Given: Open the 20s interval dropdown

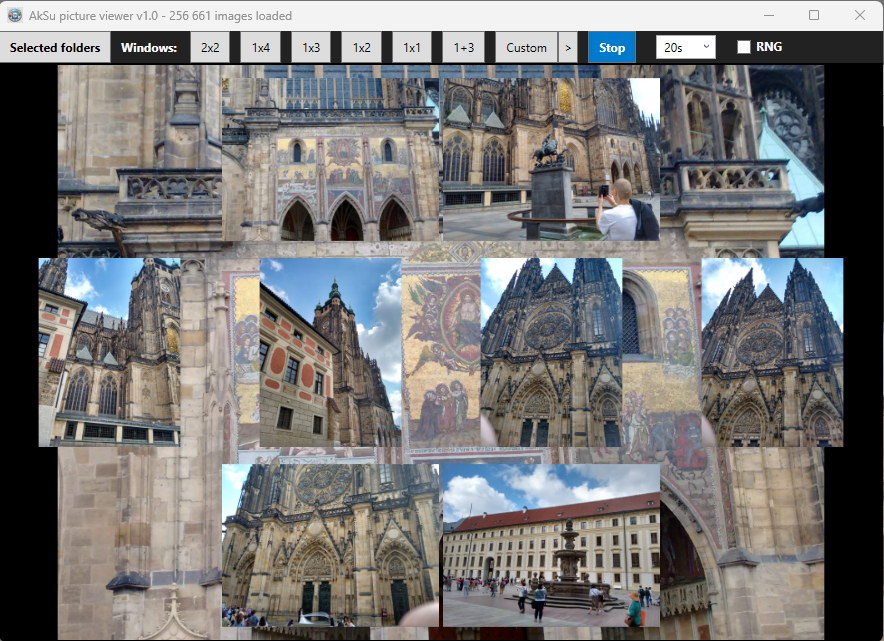Looking at the screenshot, I should [x=686, y=47].
